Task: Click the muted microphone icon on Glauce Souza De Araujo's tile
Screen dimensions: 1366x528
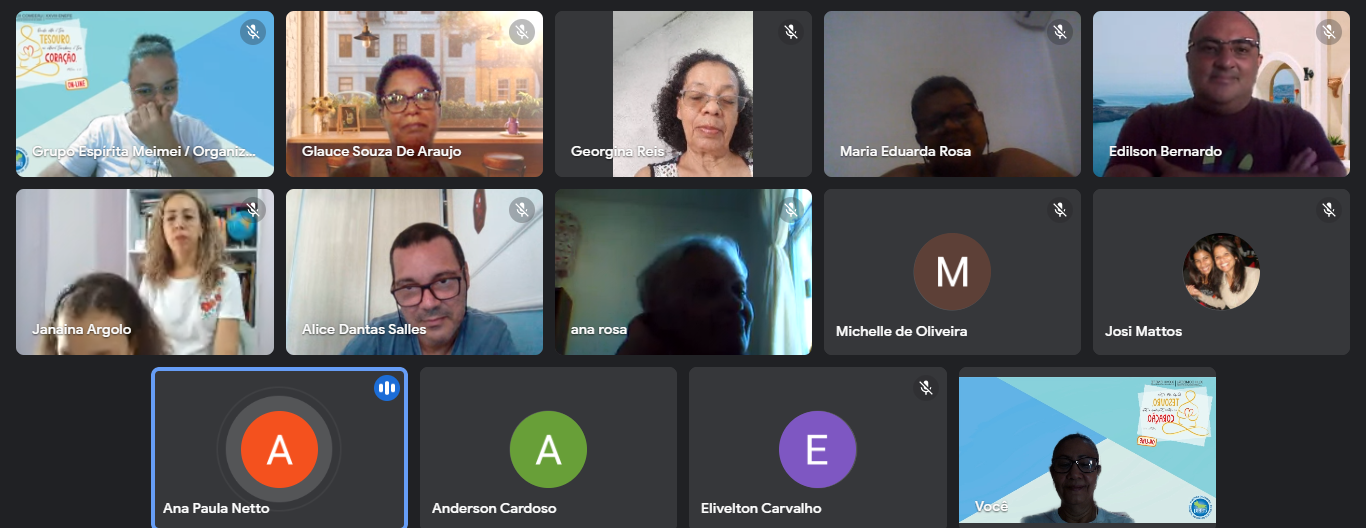Action: pos(522,32)
